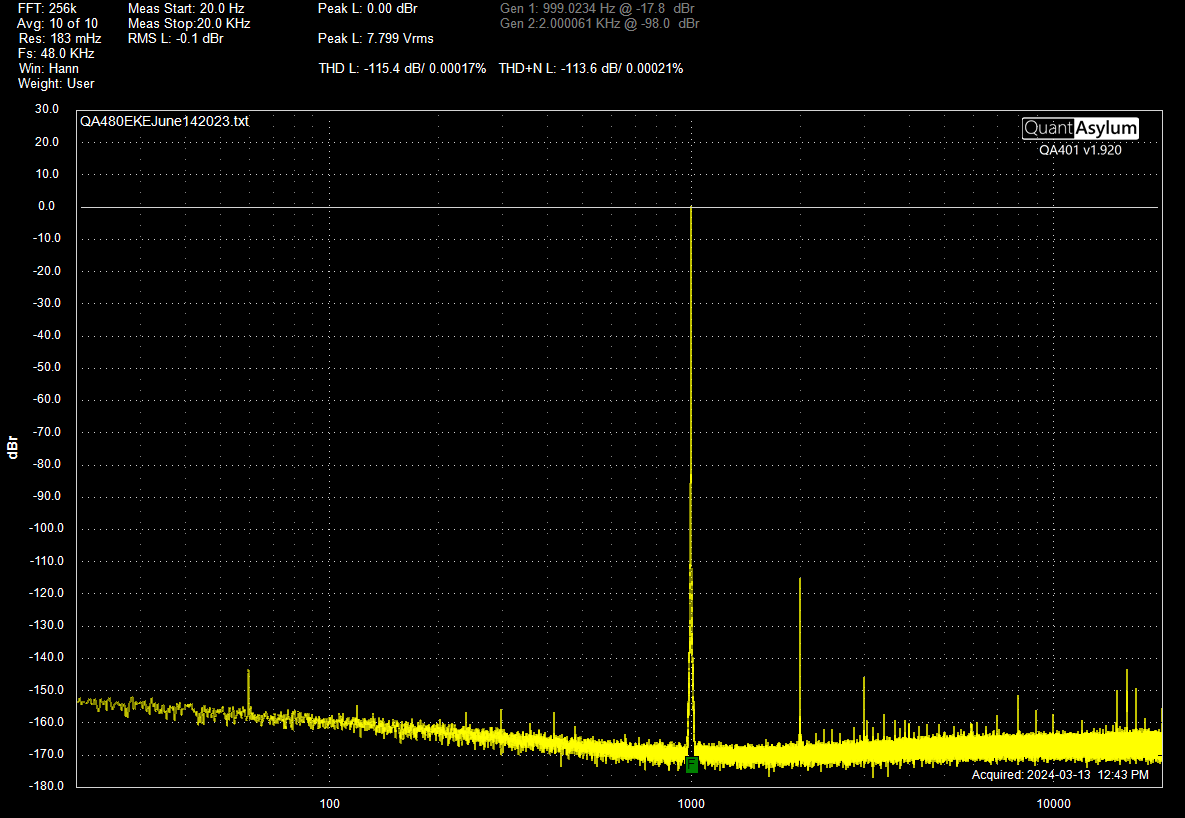Select the QA480EKEJune142023.txt trace label

click(x=164, y=121)
